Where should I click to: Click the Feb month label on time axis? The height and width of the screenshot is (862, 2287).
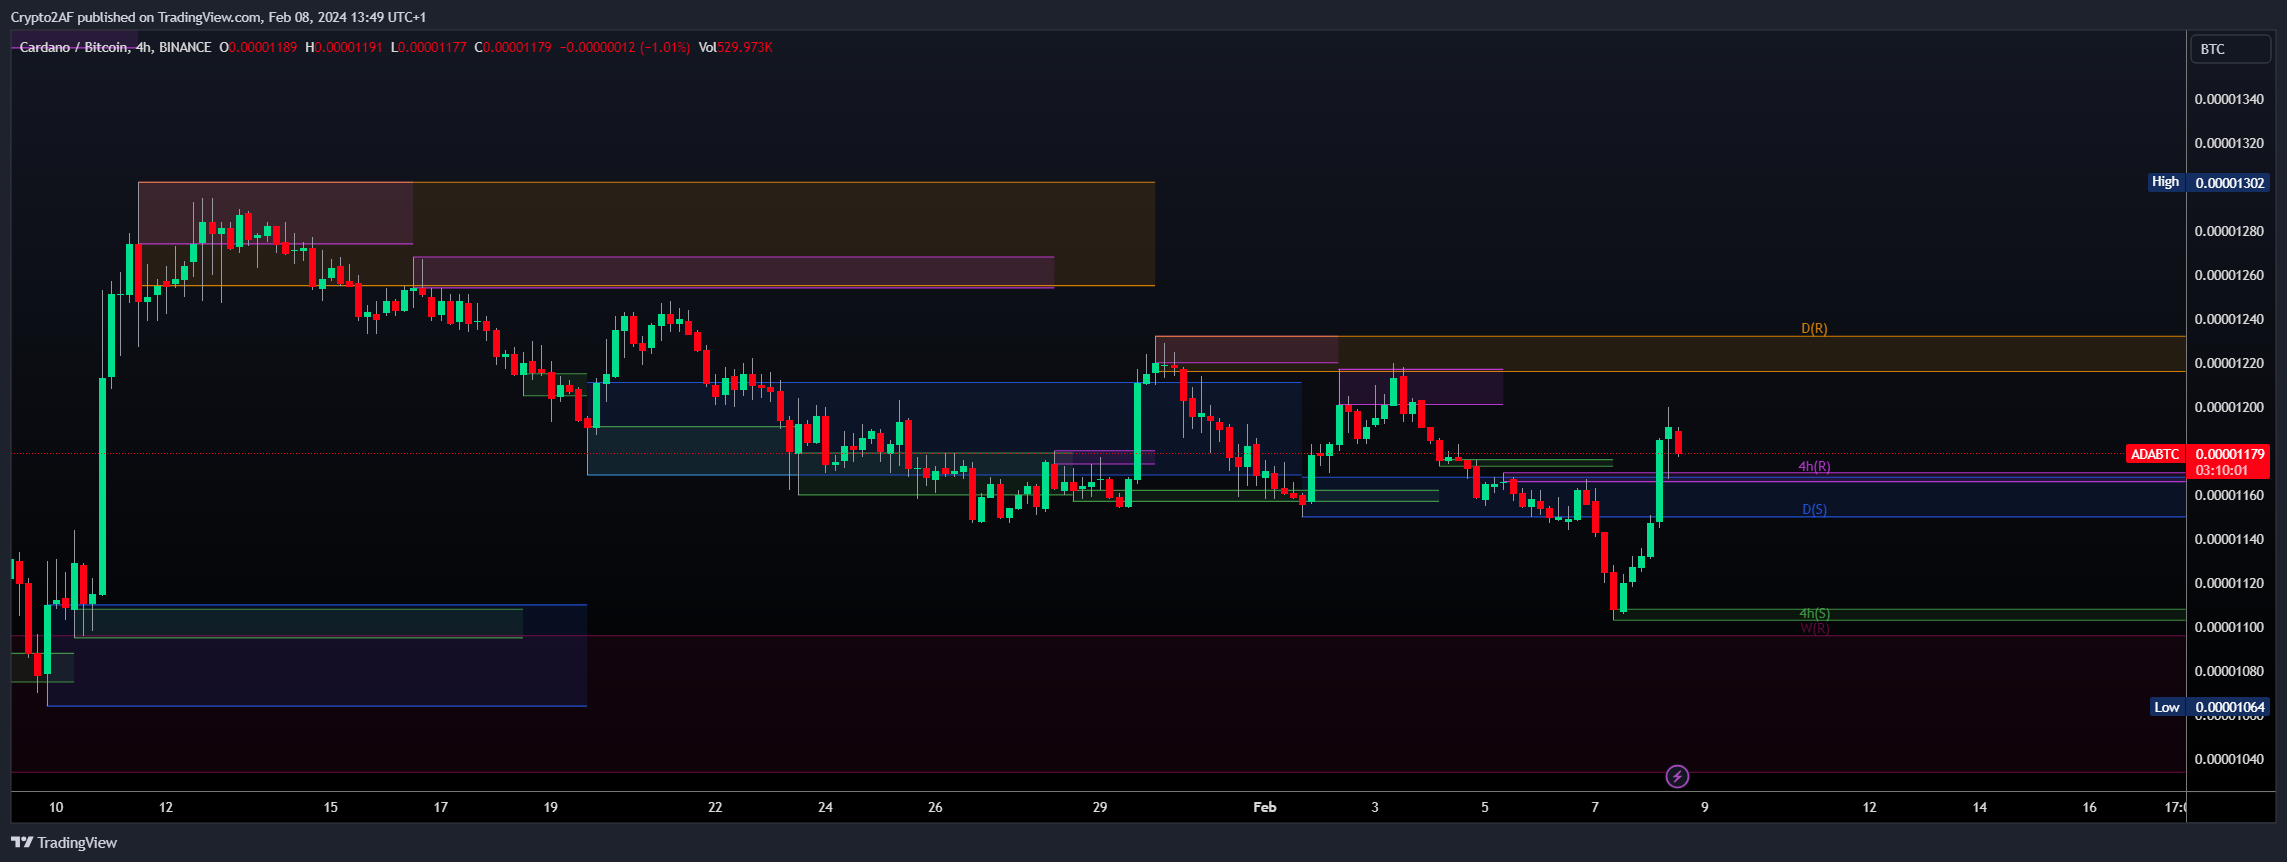click(1265, 807)
